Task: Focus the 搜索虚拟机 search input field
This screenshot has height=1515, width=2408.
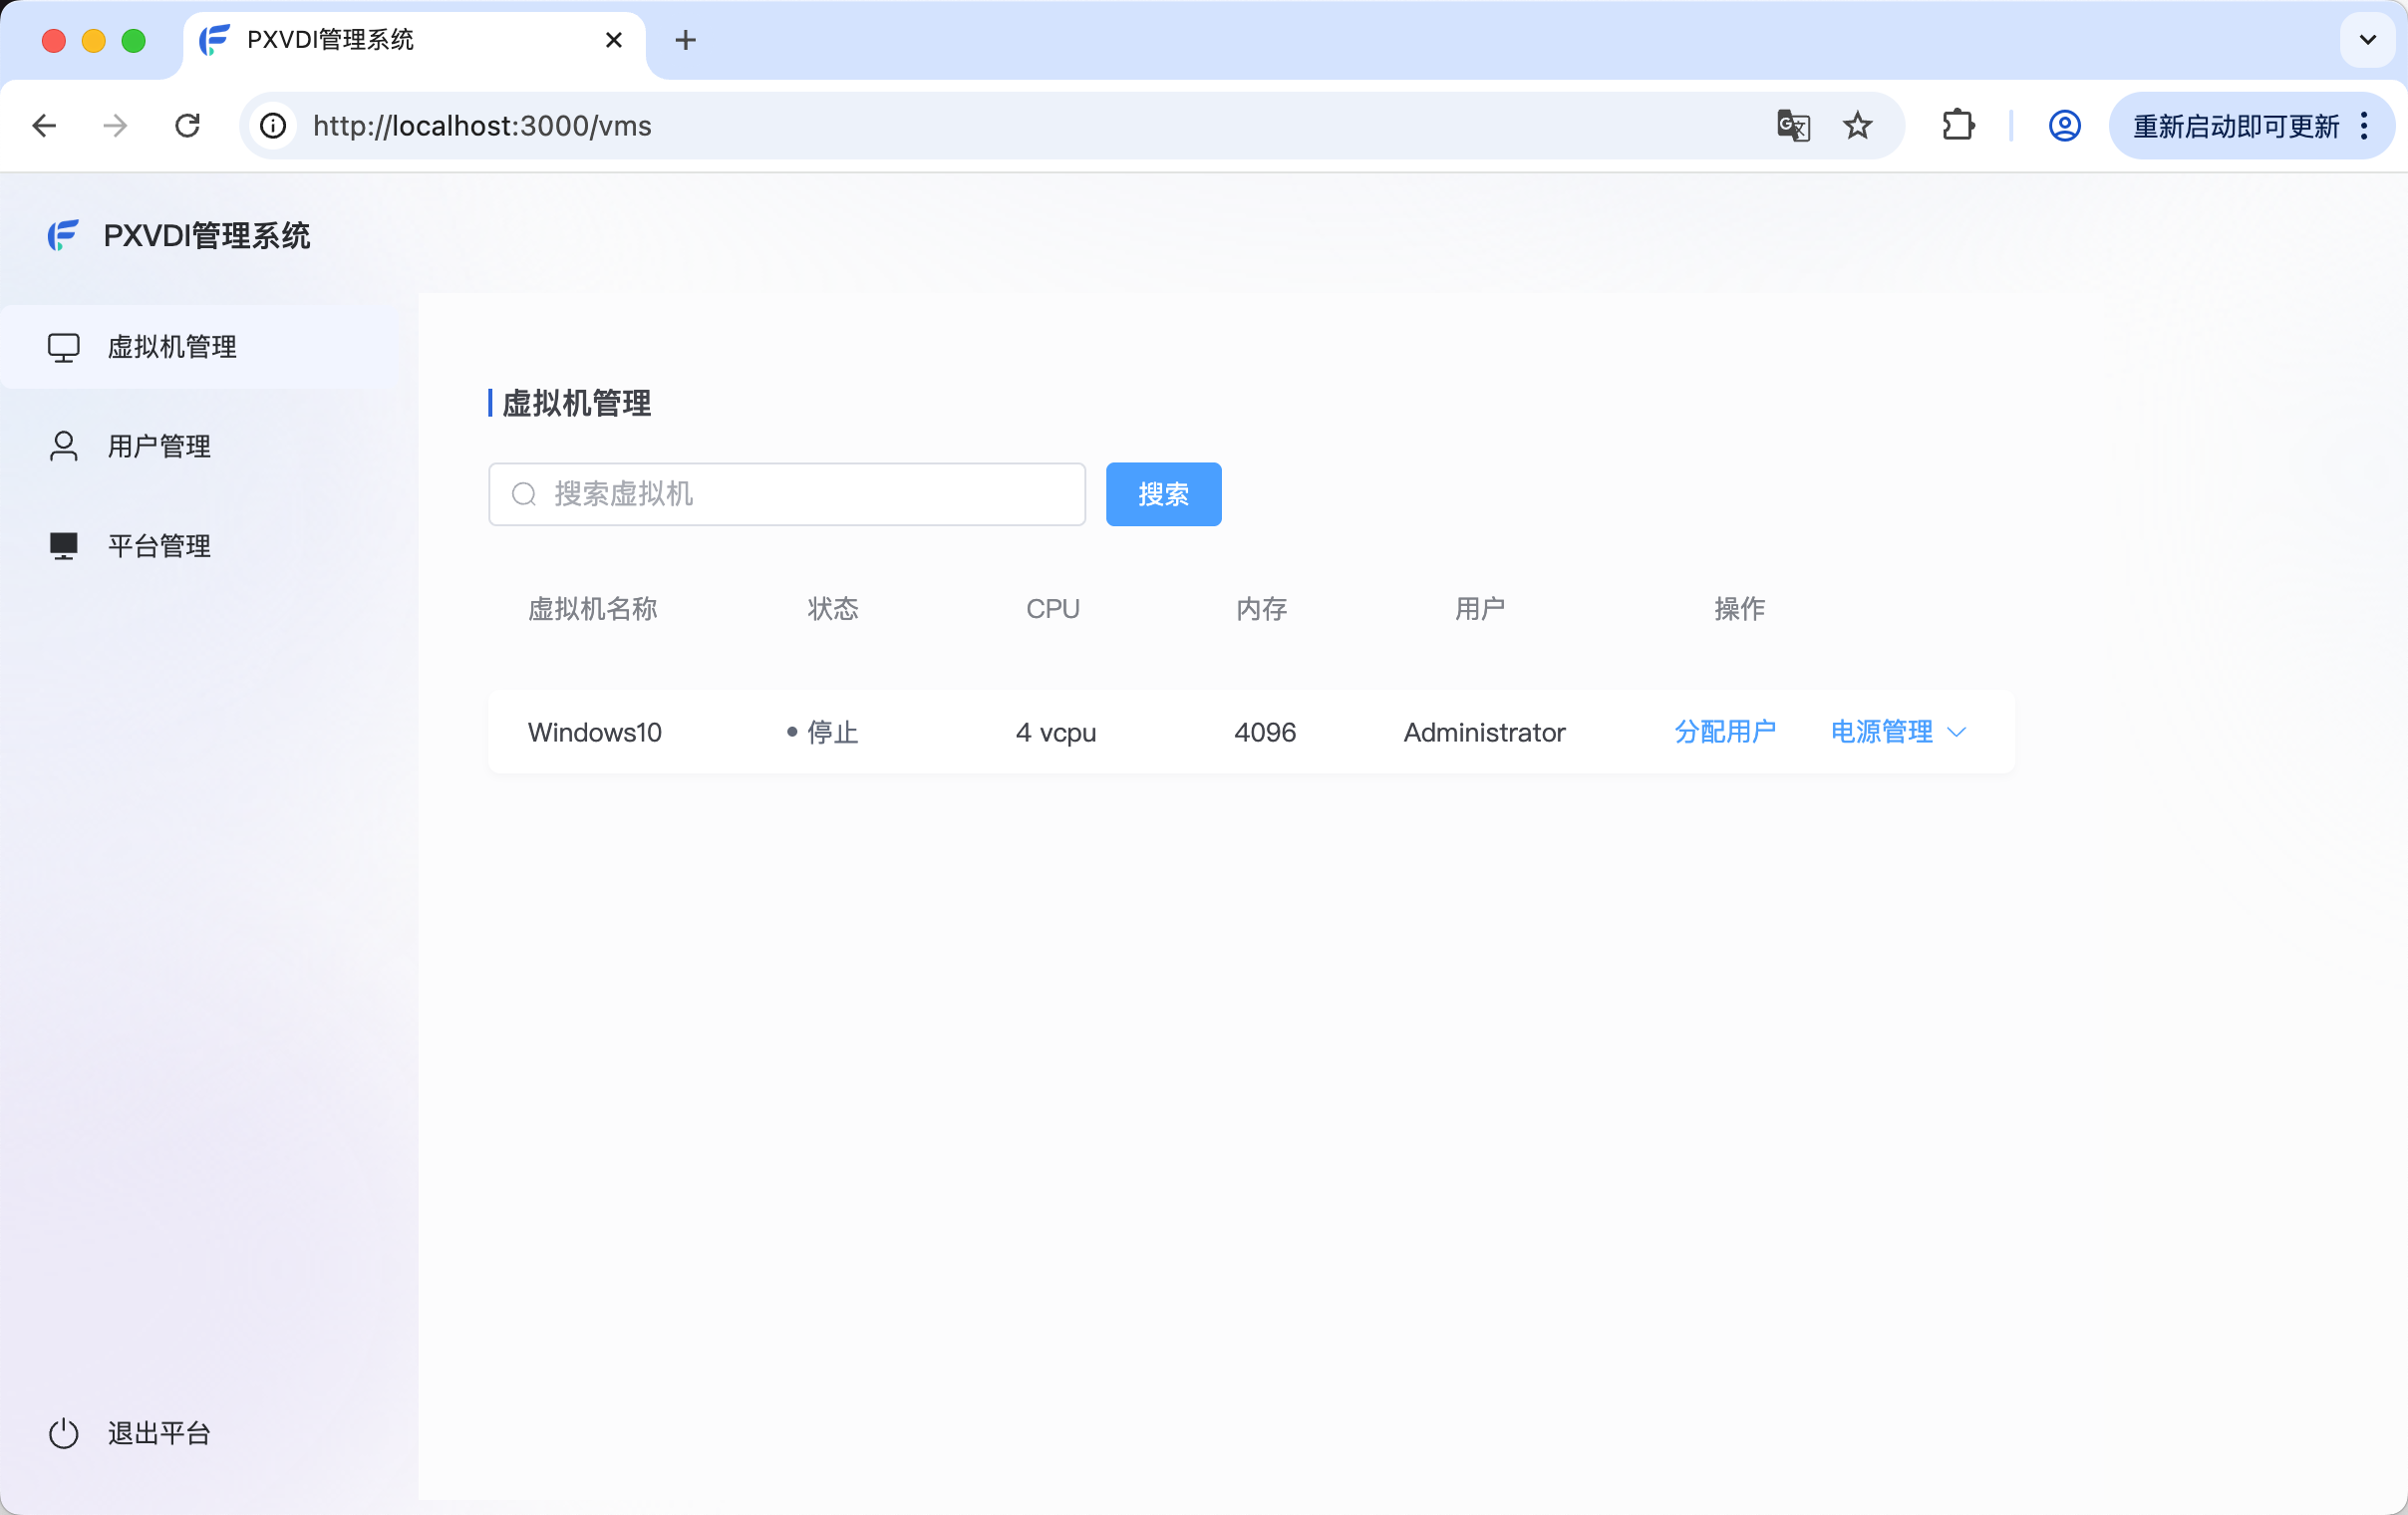Action: (810, 494)
